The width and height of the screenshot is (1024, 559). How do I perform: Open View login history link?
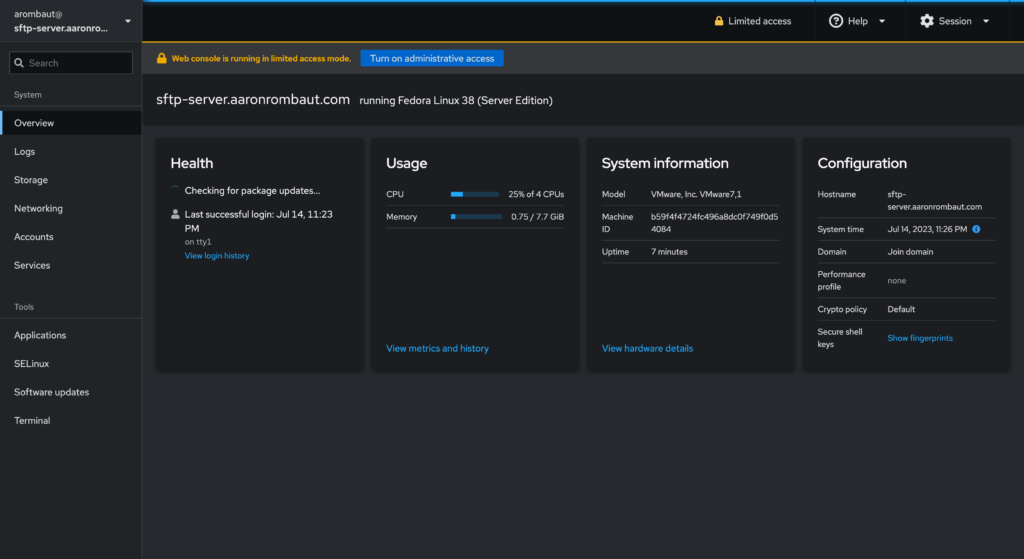[x=217, y=256]
